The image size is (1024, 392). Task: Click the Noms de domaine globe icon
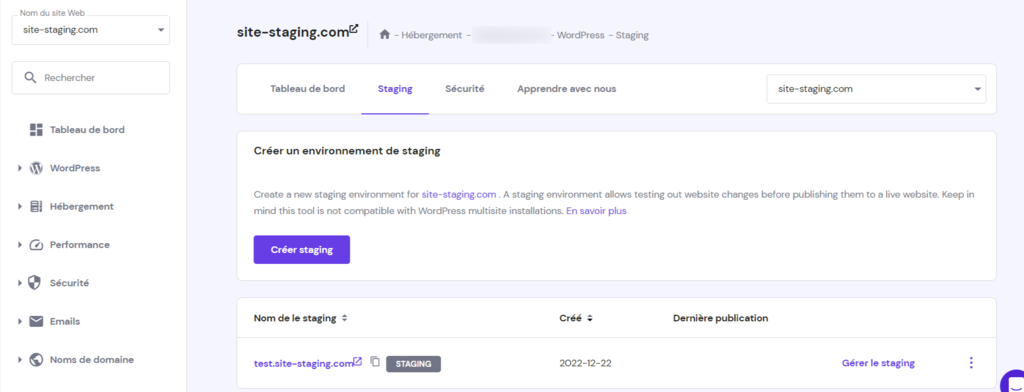36,359
